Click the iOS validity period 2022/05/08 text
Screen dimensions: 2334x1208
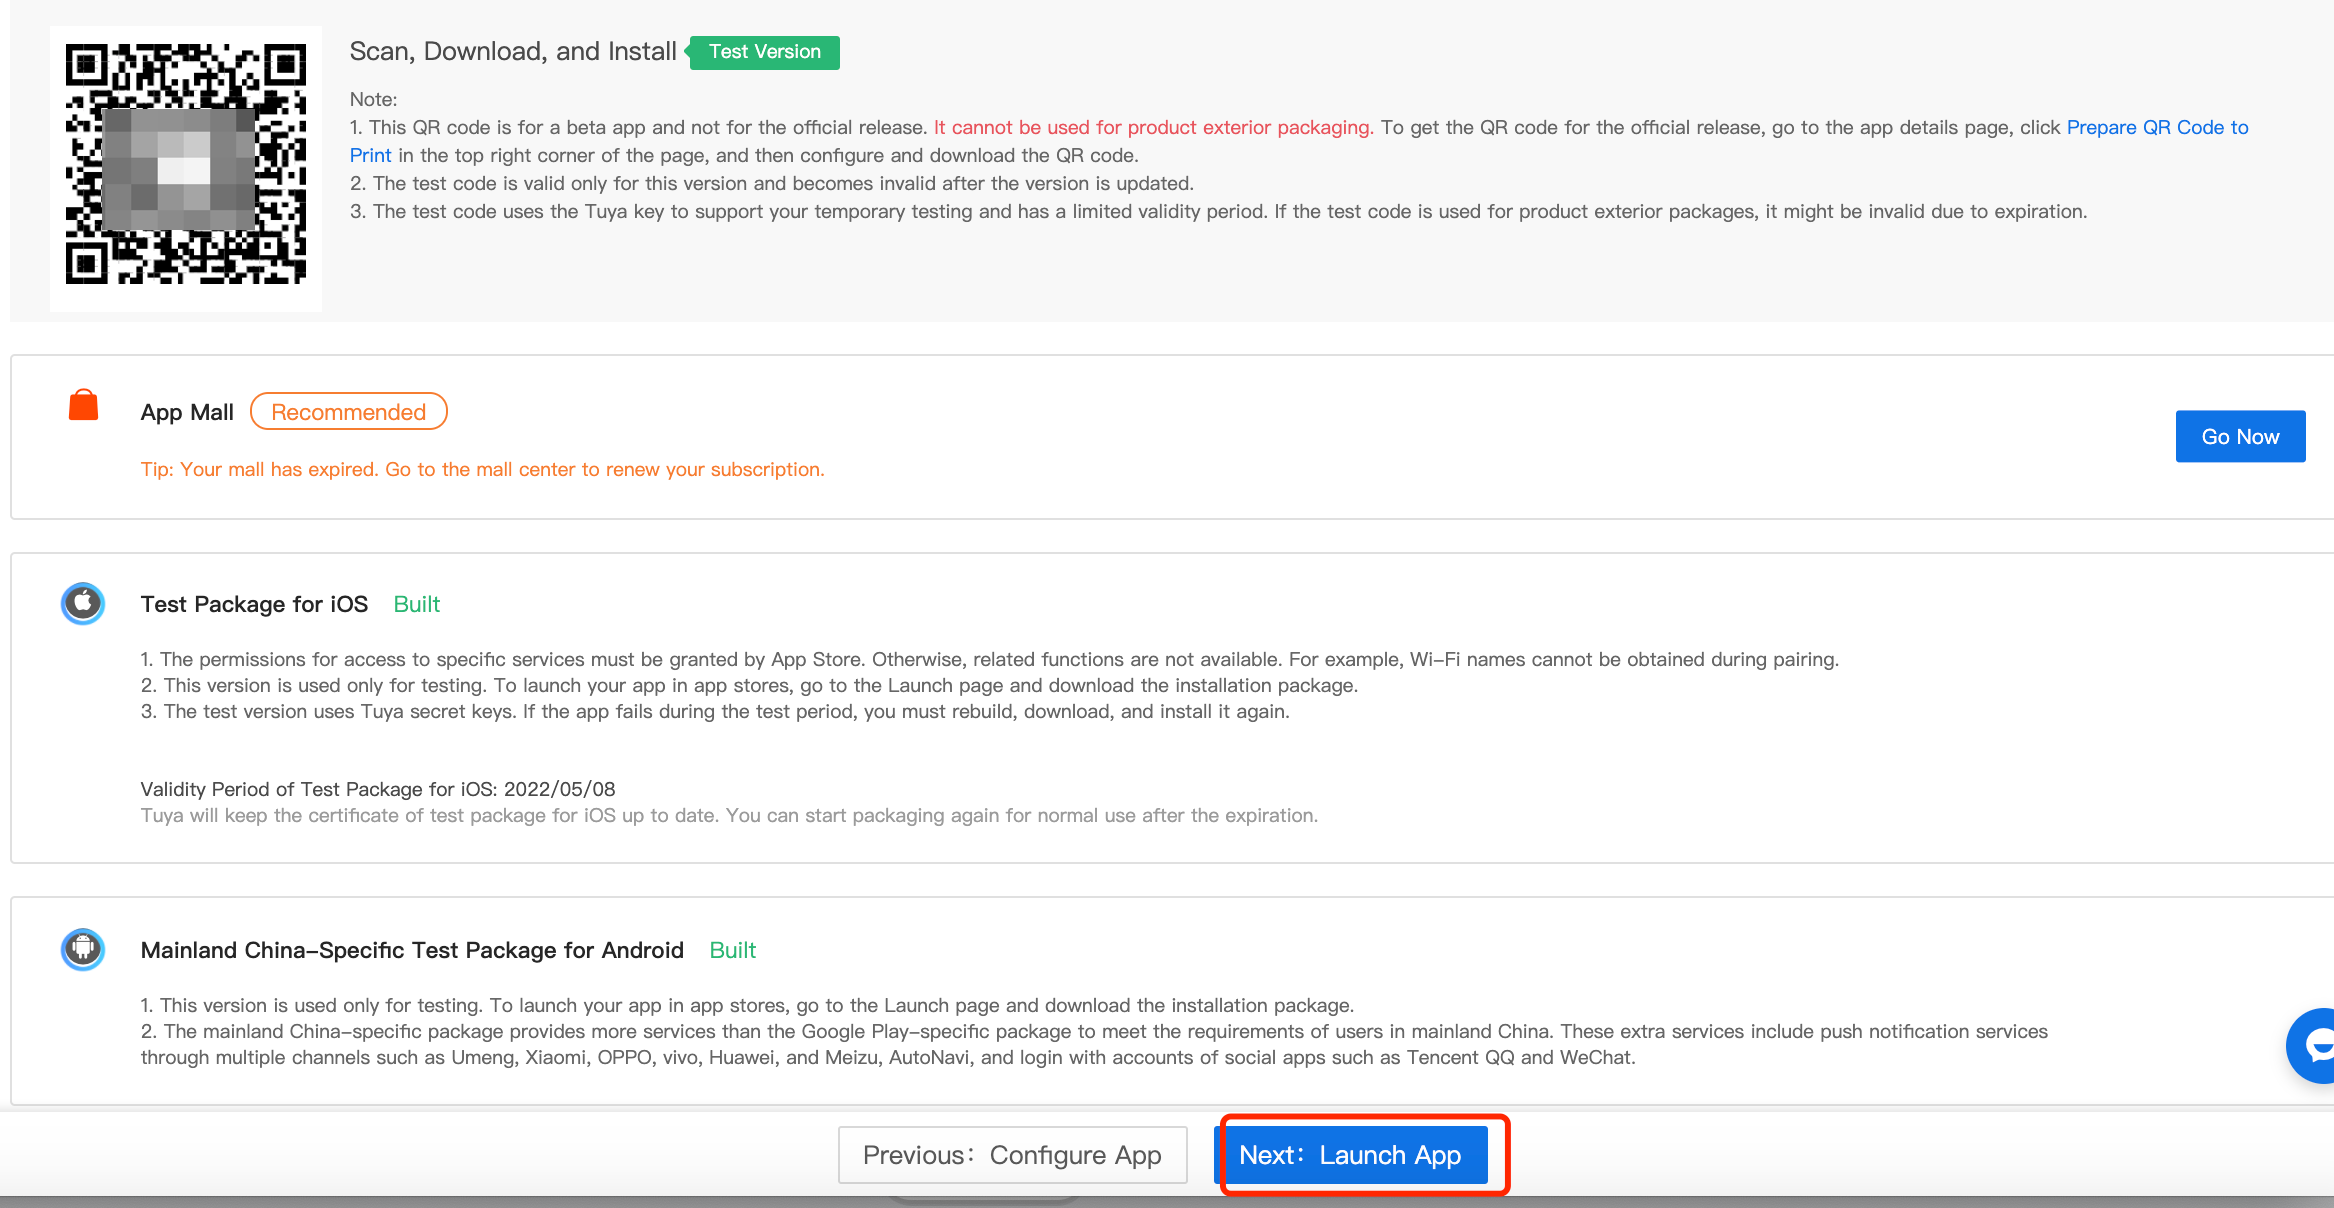378,789
